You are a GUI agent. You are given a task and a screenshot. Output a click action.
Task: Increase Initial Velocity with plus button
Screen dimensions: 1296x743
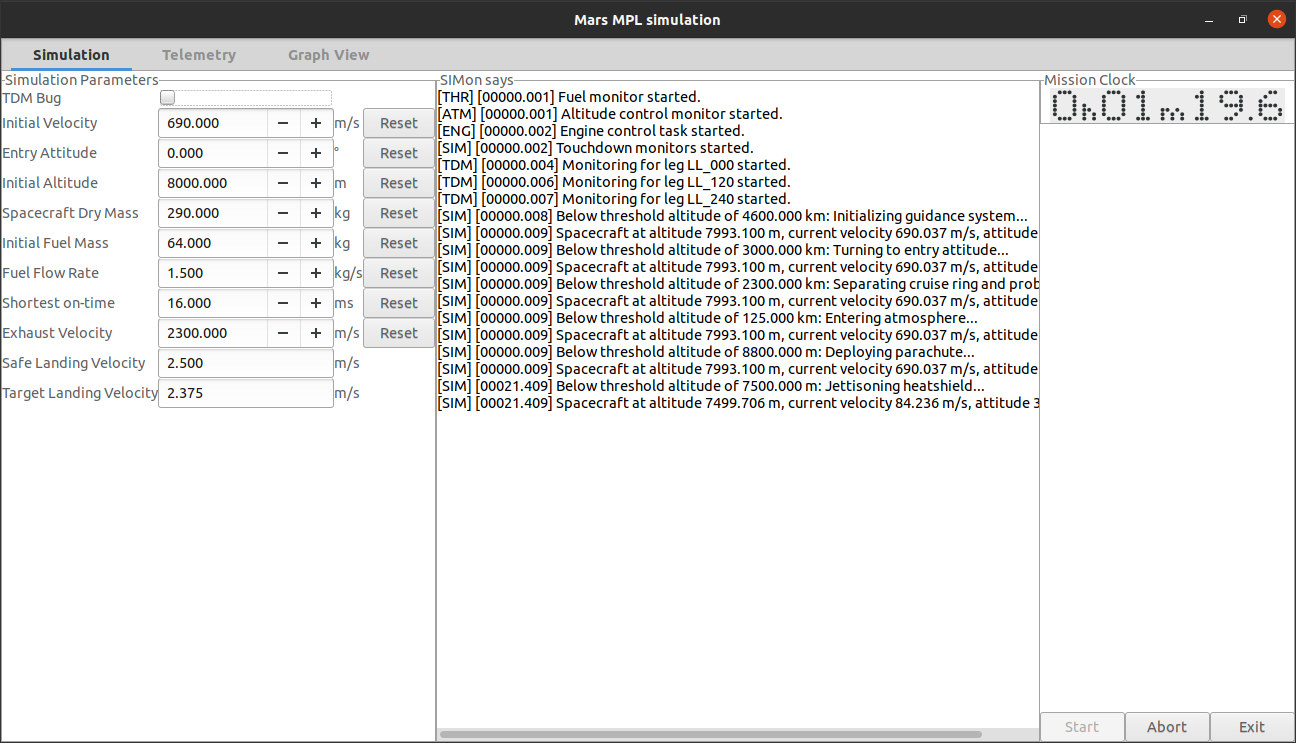tap(316, 123)
